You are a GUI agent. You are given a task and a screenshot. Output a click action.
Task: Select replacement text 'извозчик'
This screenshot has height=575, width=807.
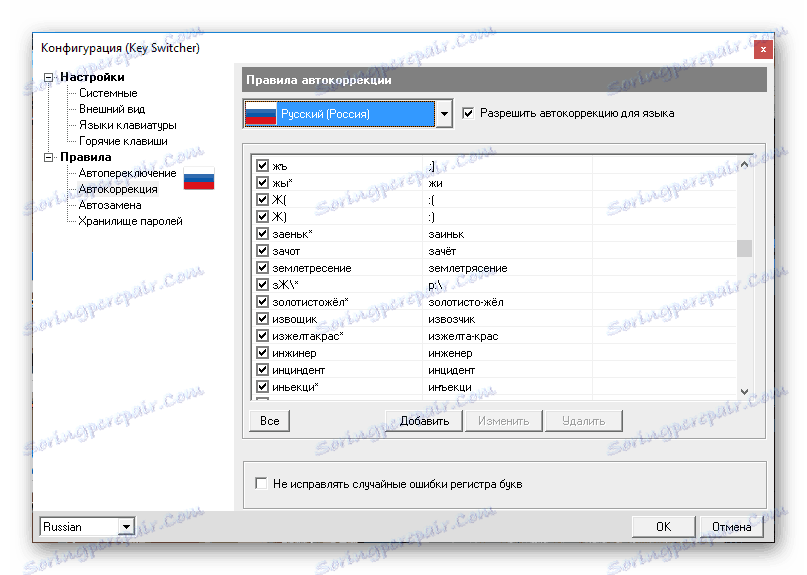point(451,319)
